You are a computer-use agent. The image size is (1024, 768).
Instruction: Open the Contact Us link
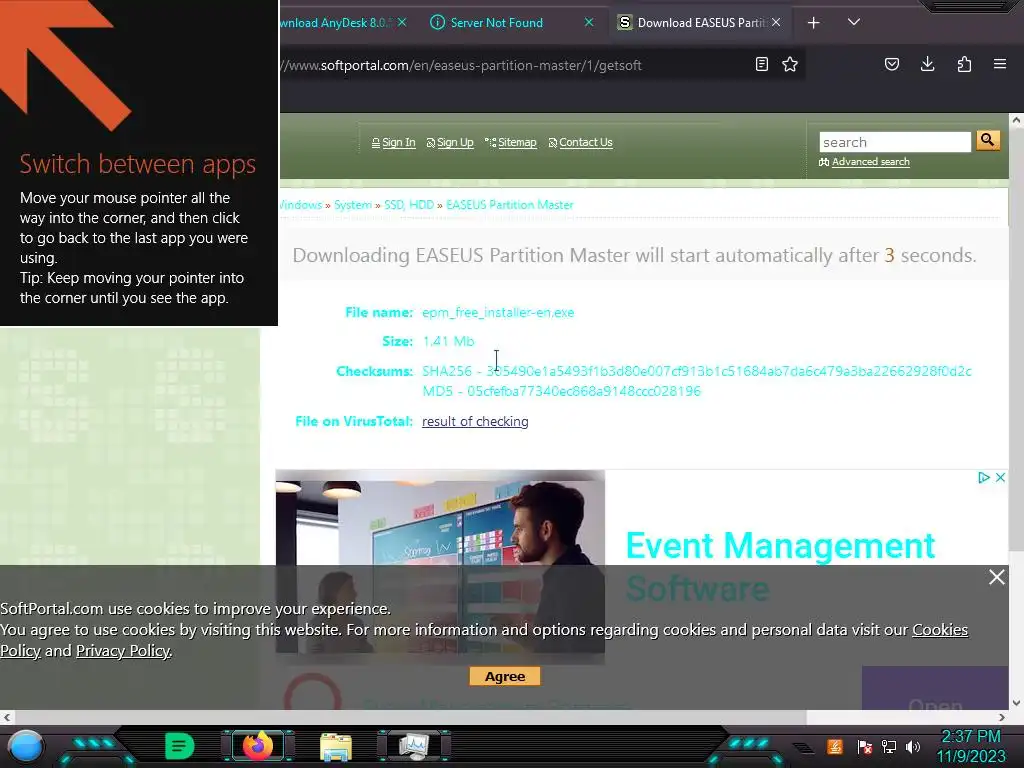click(585, 142)
